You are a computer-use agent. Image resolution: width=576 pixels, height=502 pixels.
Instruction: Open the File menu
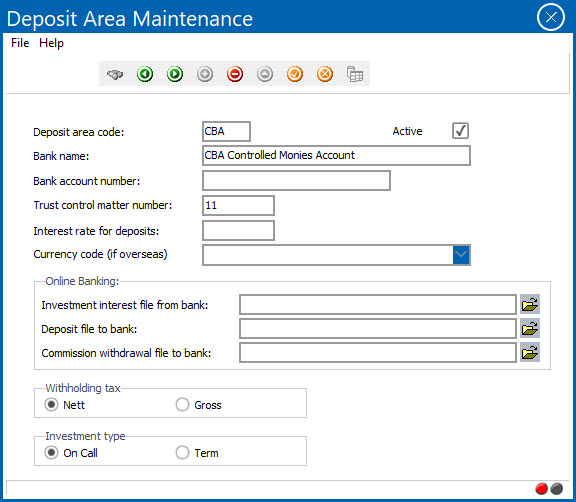[x=20, y=43]
